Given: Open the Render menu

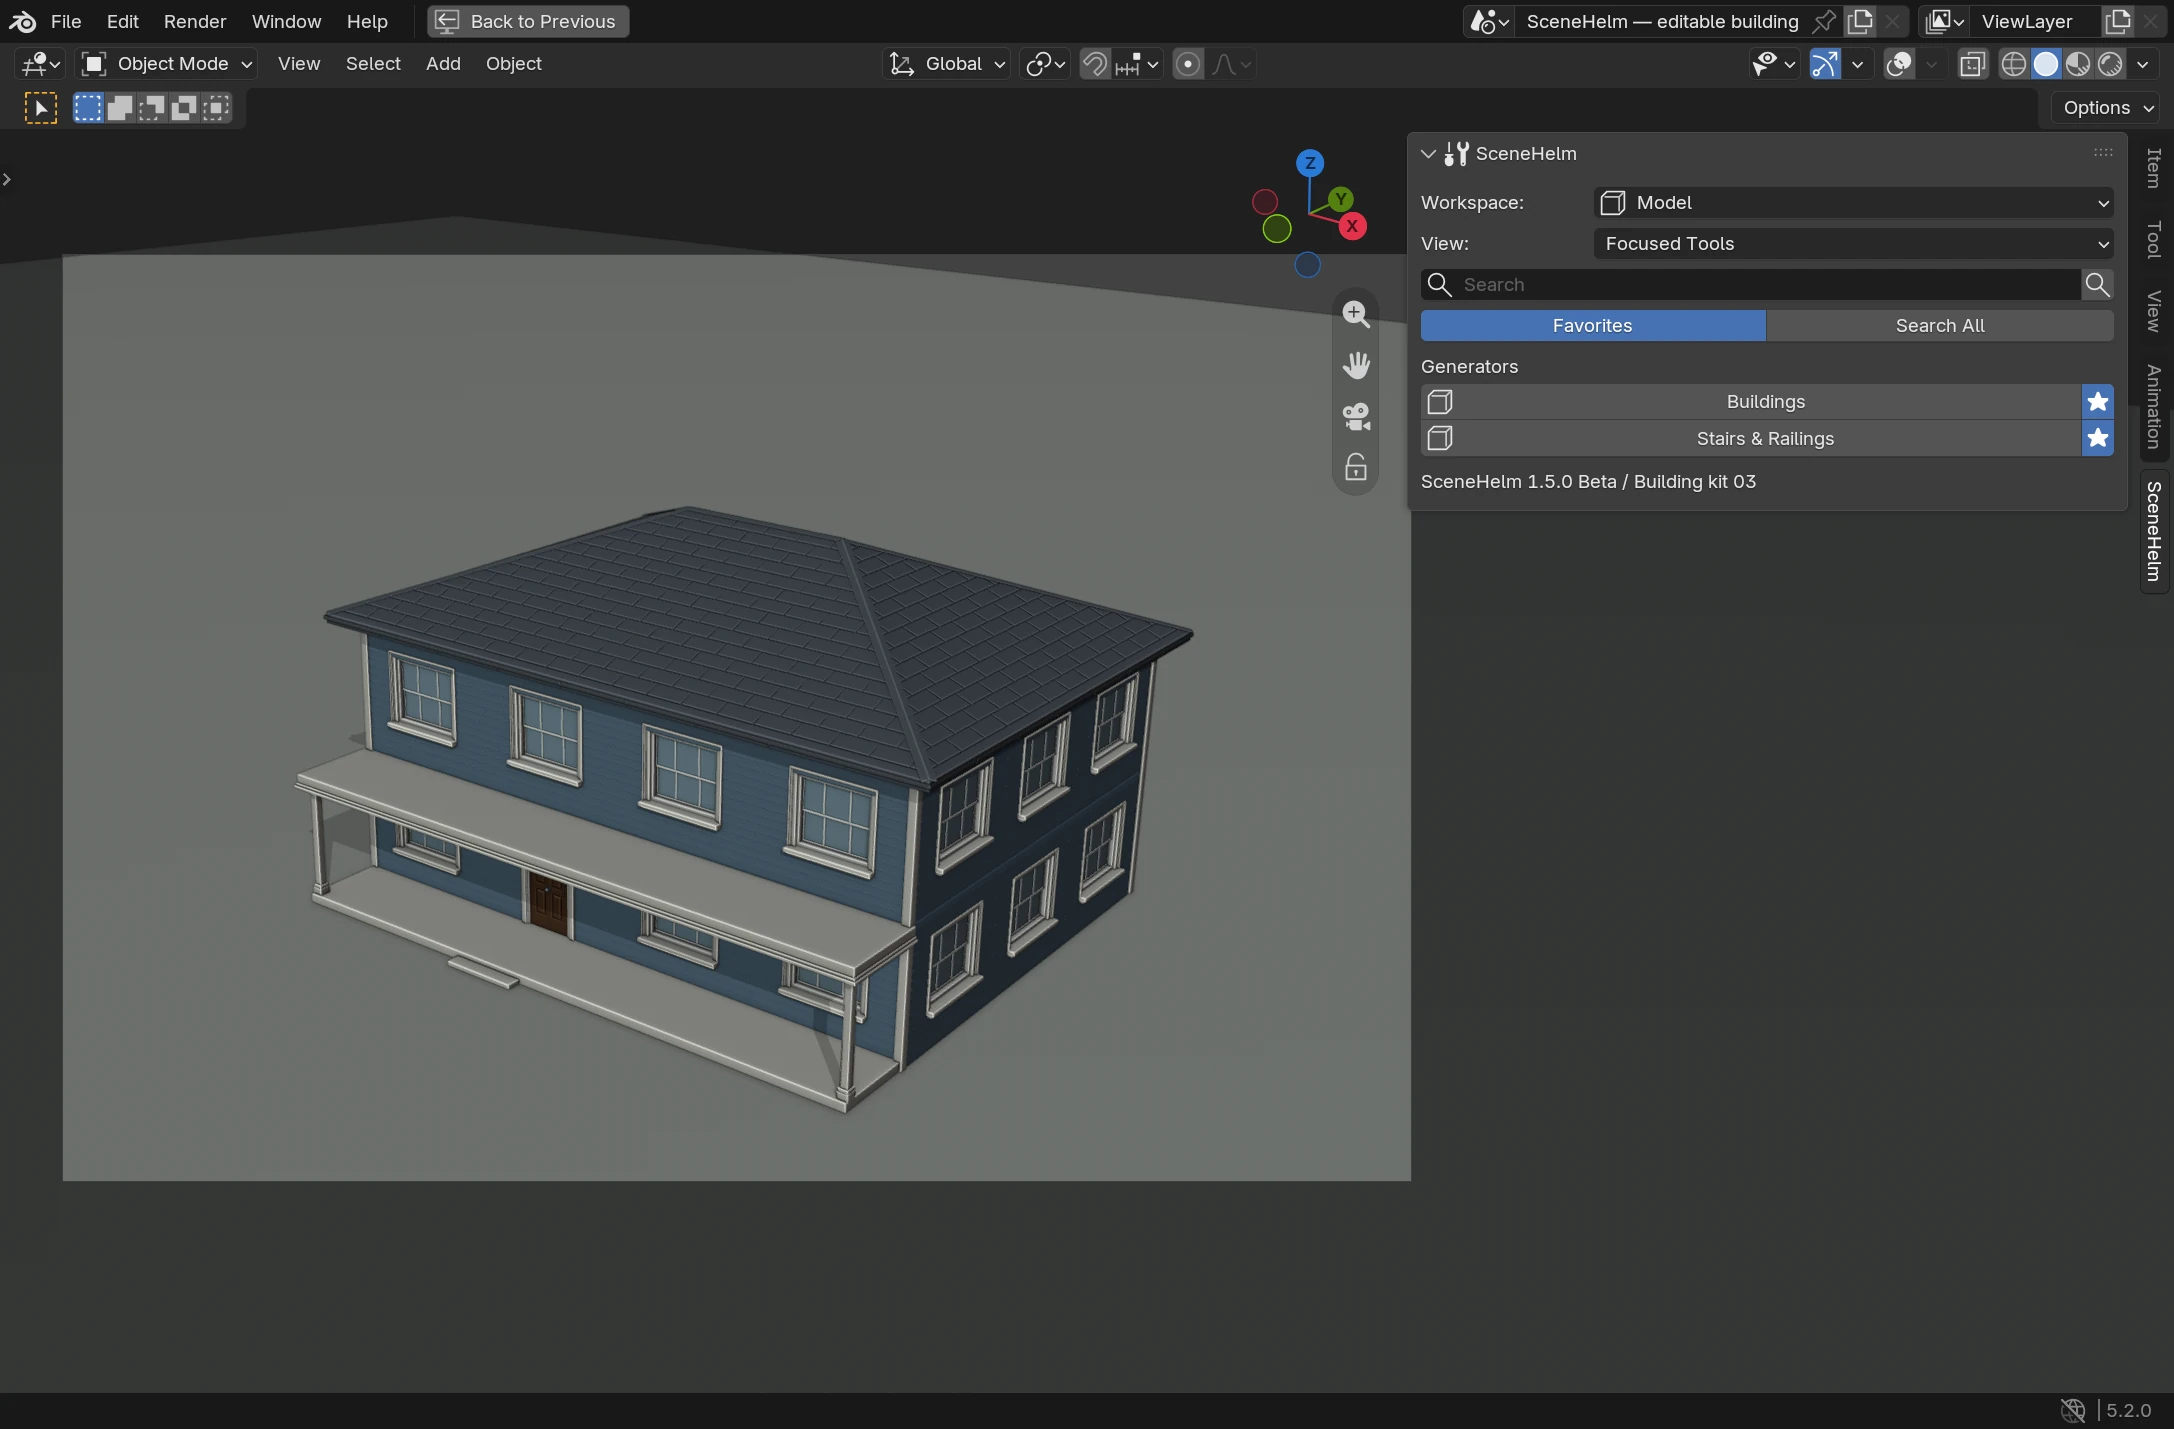Looking at the screenshot, I should [x=195, y=21].
